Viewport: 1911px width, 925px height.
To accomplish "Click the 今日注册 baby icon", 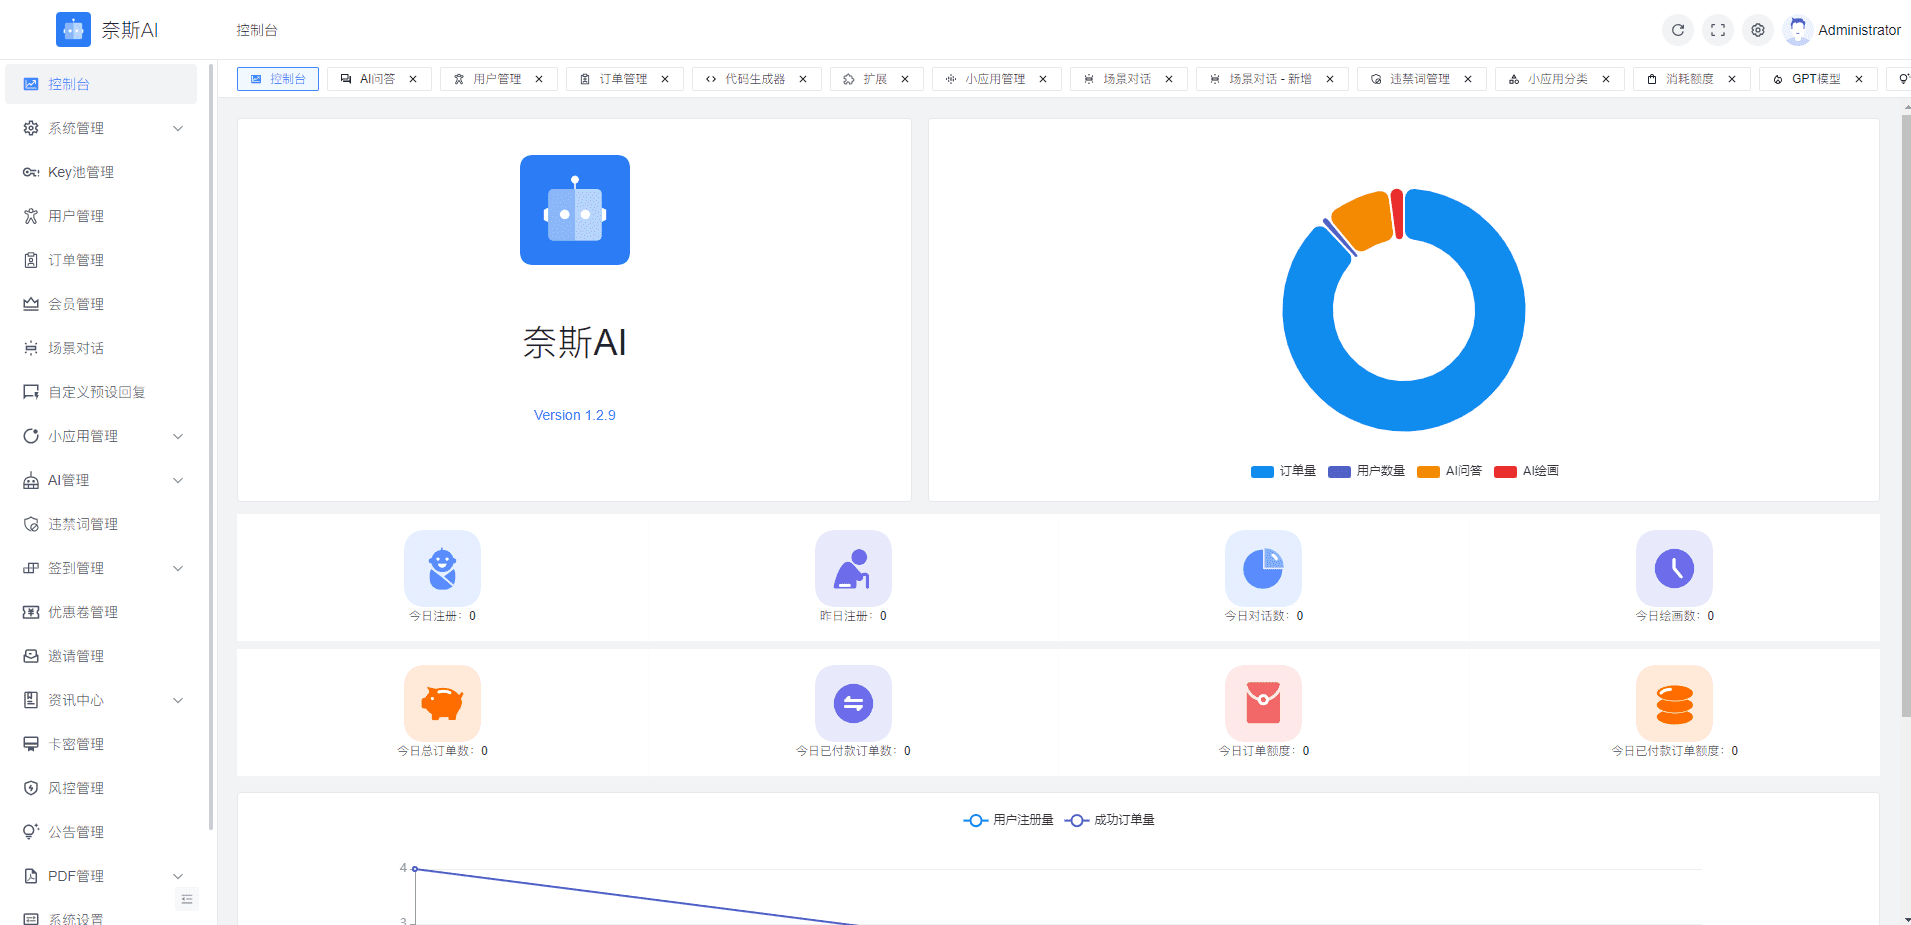I will point(442,568).
